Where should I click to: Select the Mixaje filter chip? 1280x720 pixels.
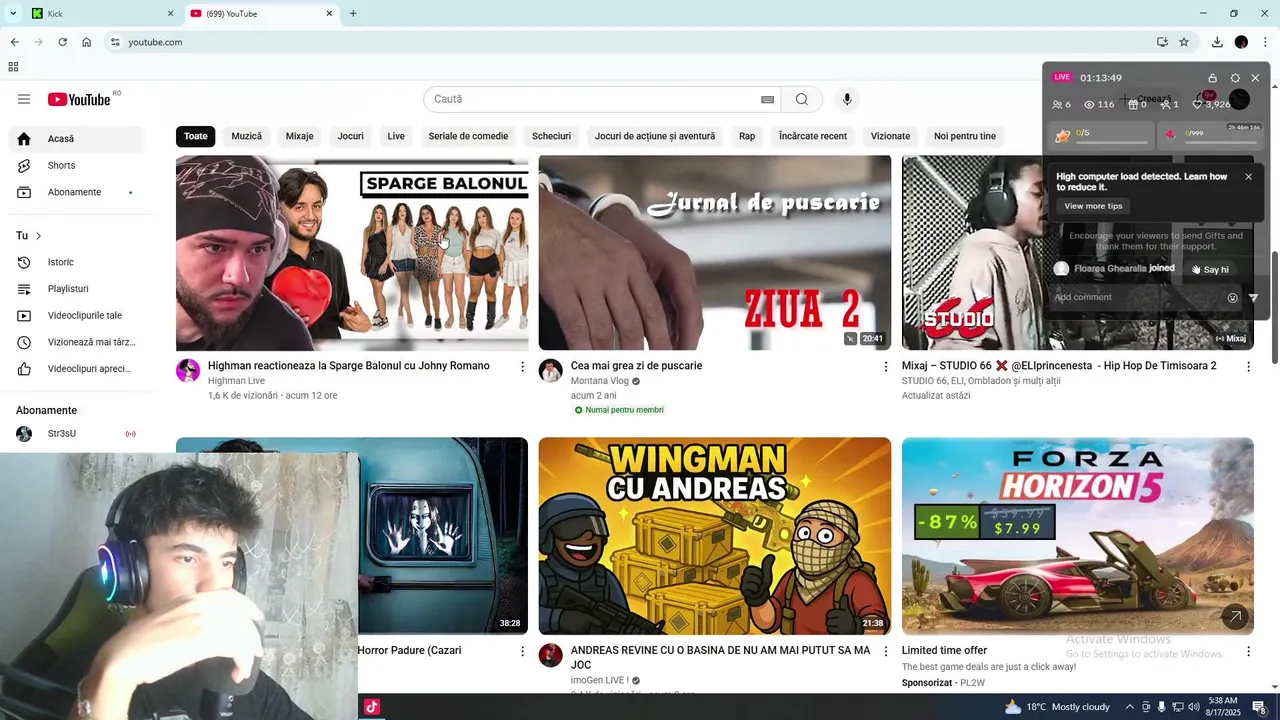click(x=300, y=136)
